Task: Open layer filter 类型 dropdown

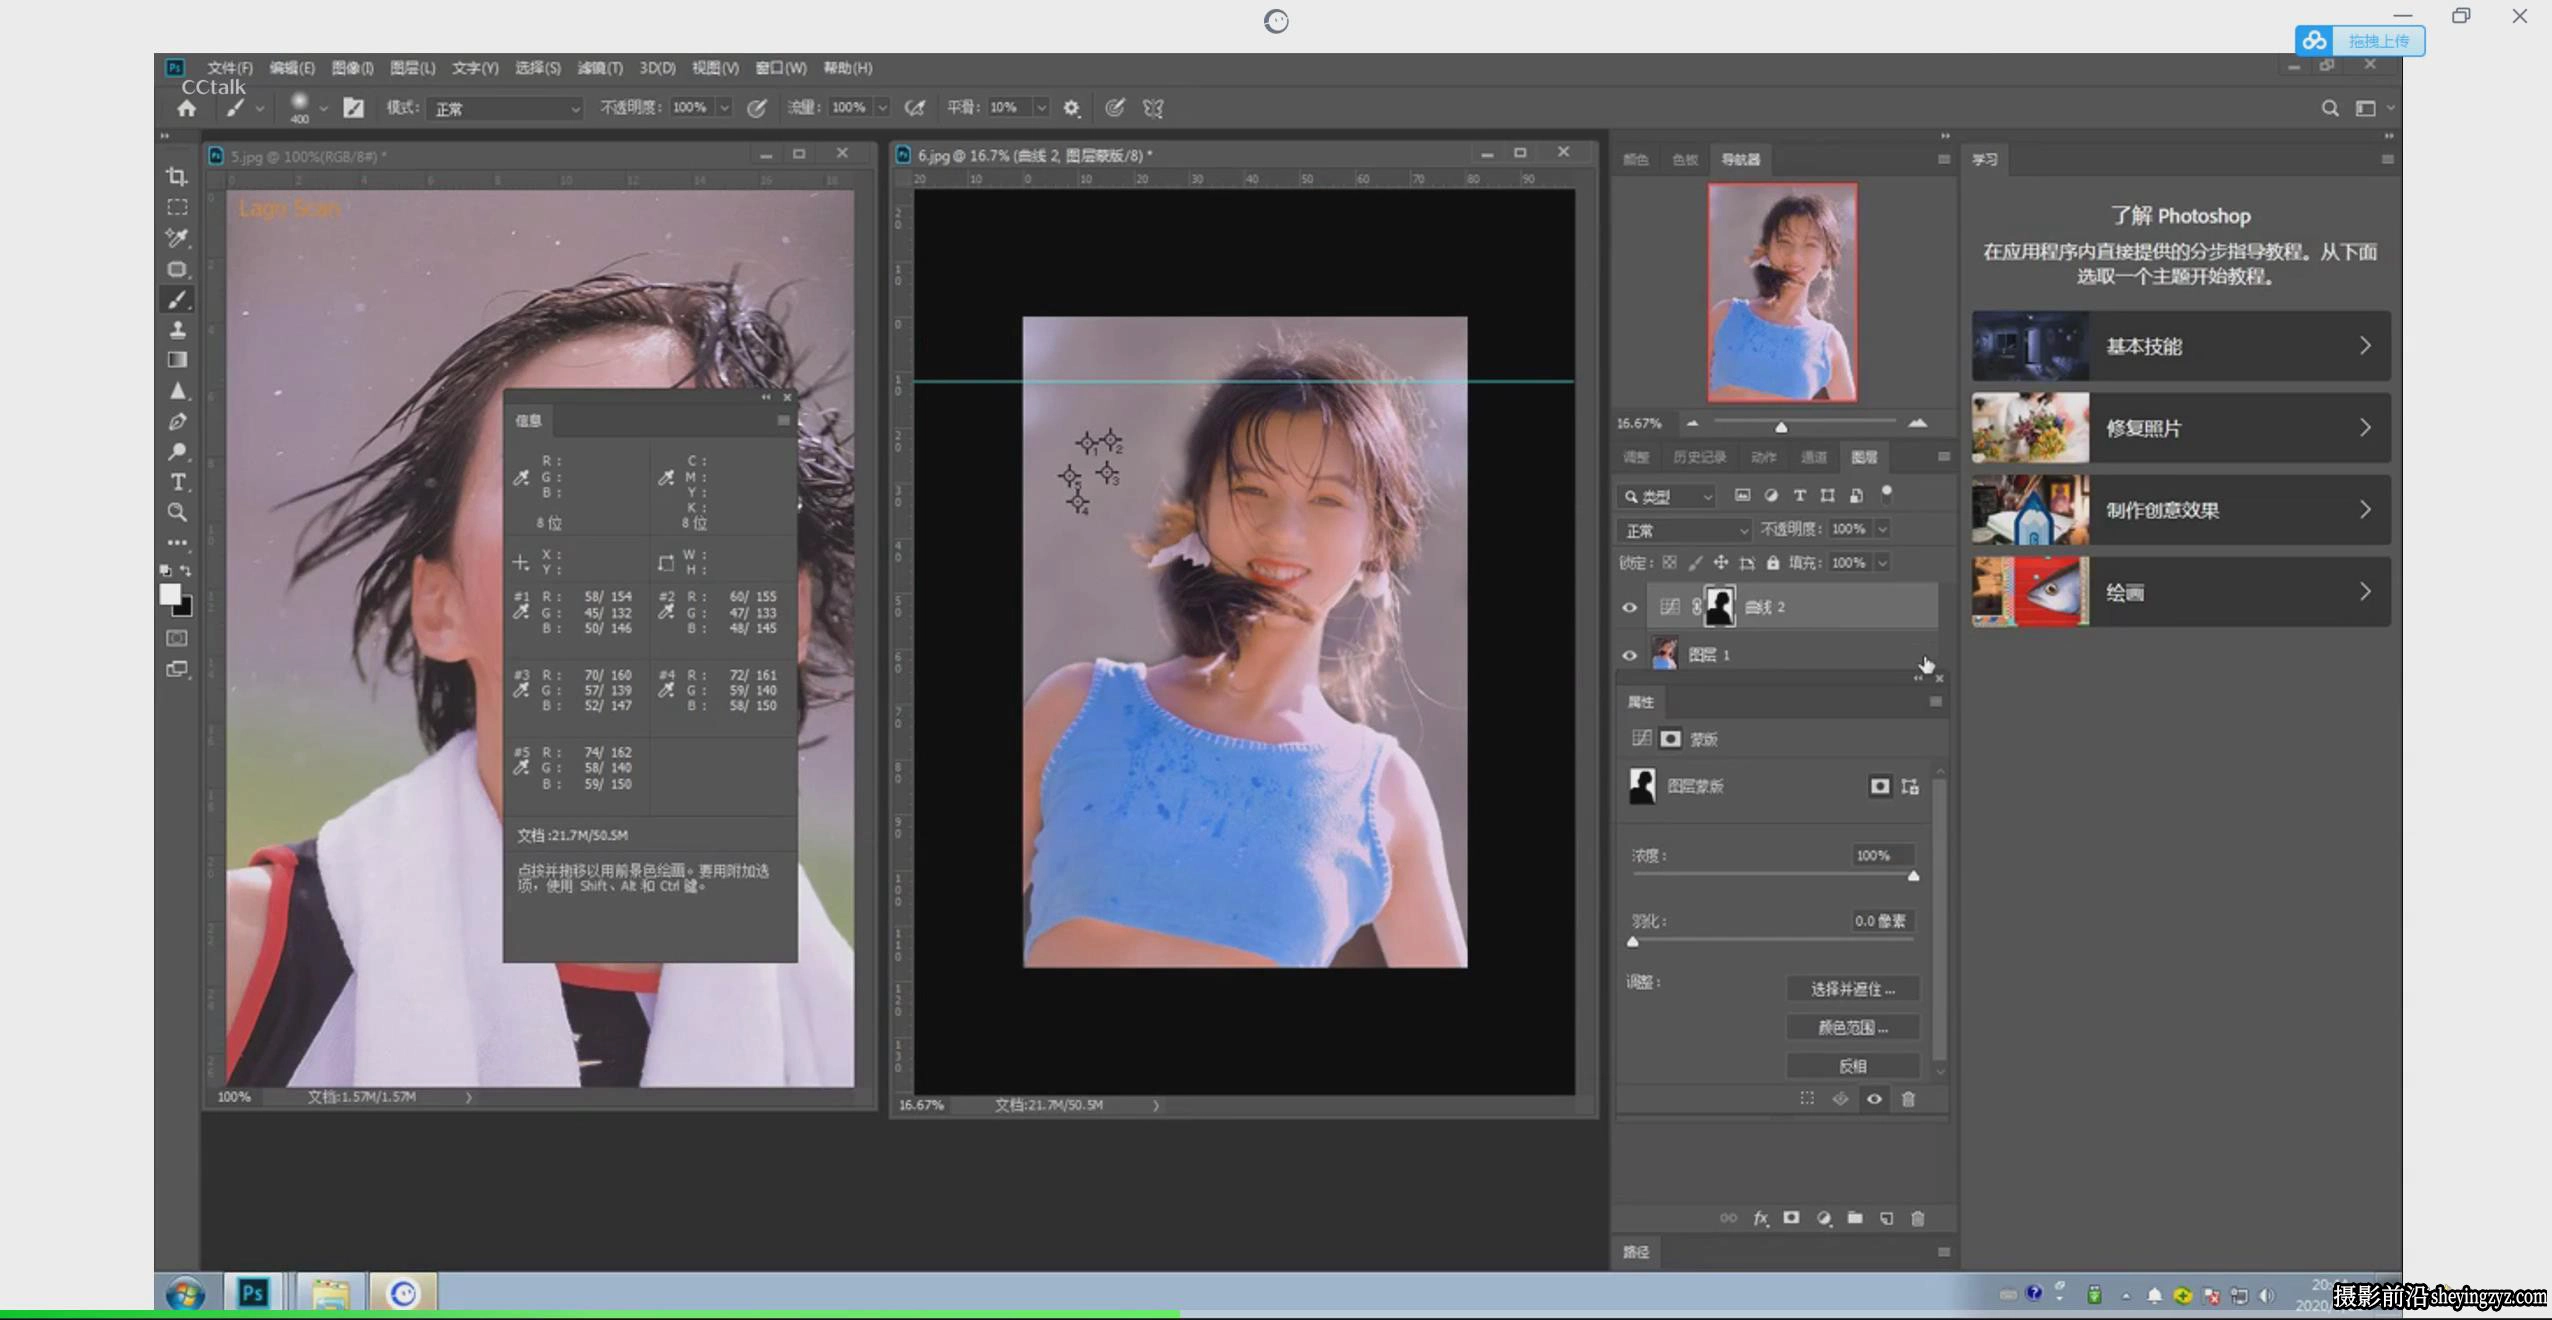Action: pos(1667,496)
